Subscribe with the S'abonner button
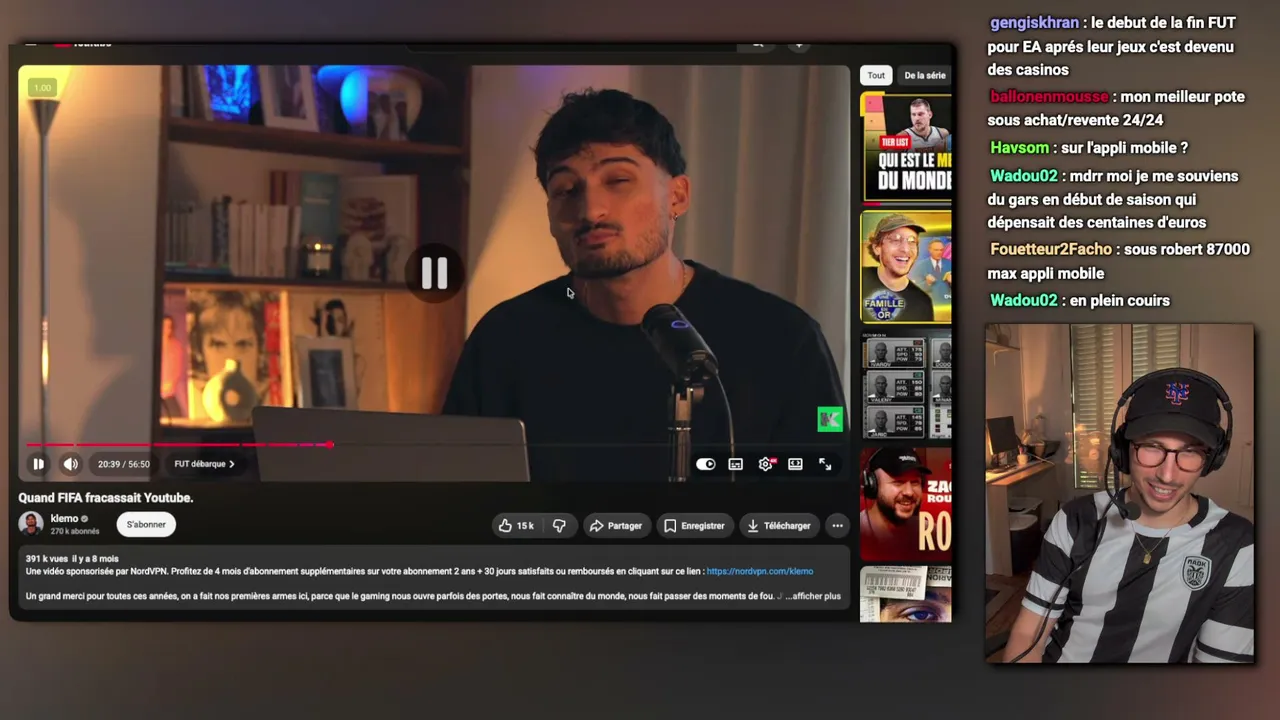Viewport: 1280px width, 720px height. point(146,524)
